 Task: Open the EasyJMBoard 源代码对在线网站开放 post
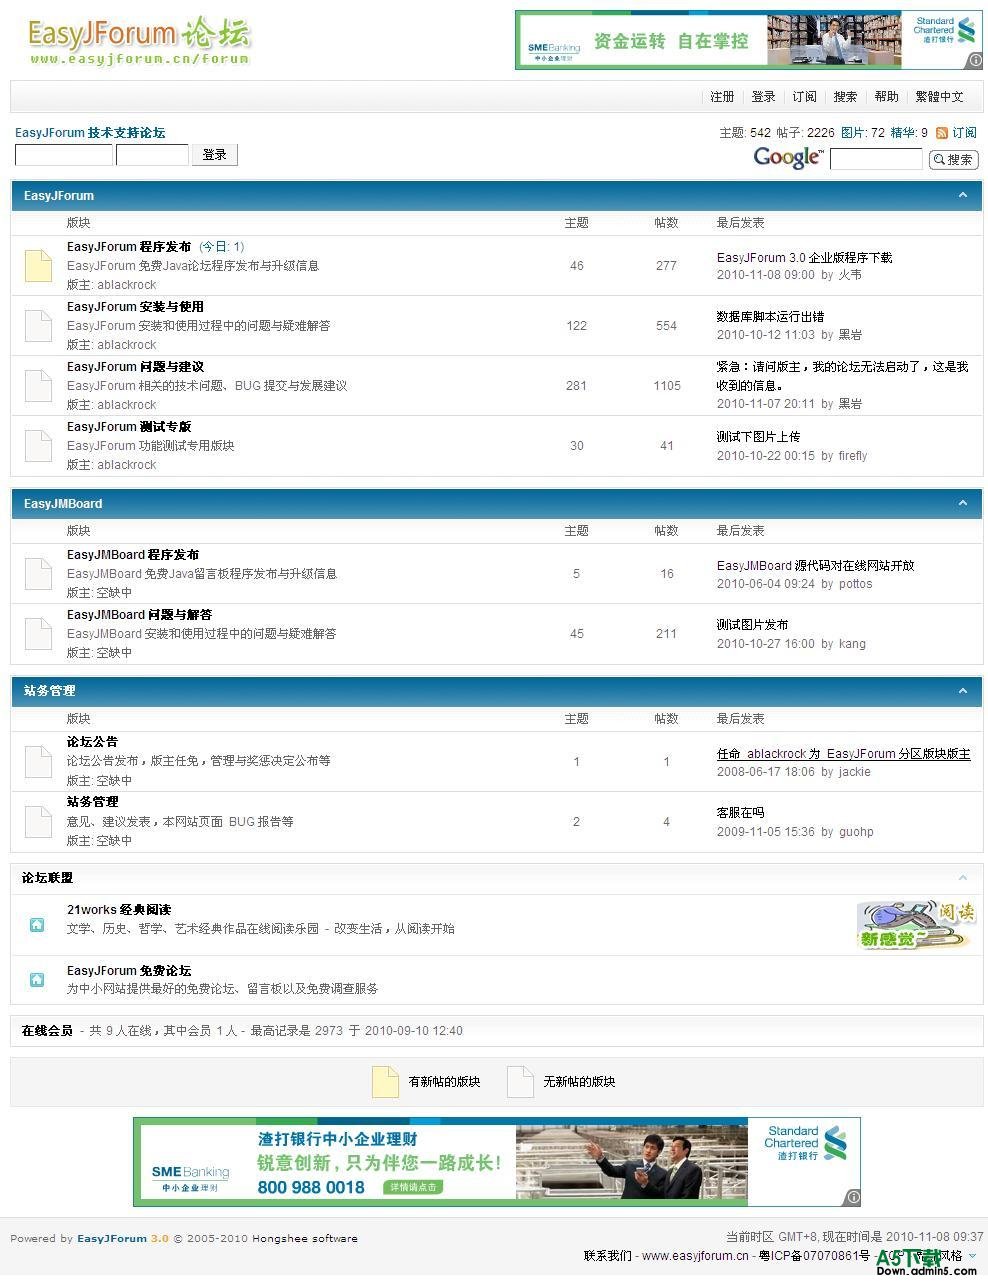pyautogui.click(x=815, y=566)
